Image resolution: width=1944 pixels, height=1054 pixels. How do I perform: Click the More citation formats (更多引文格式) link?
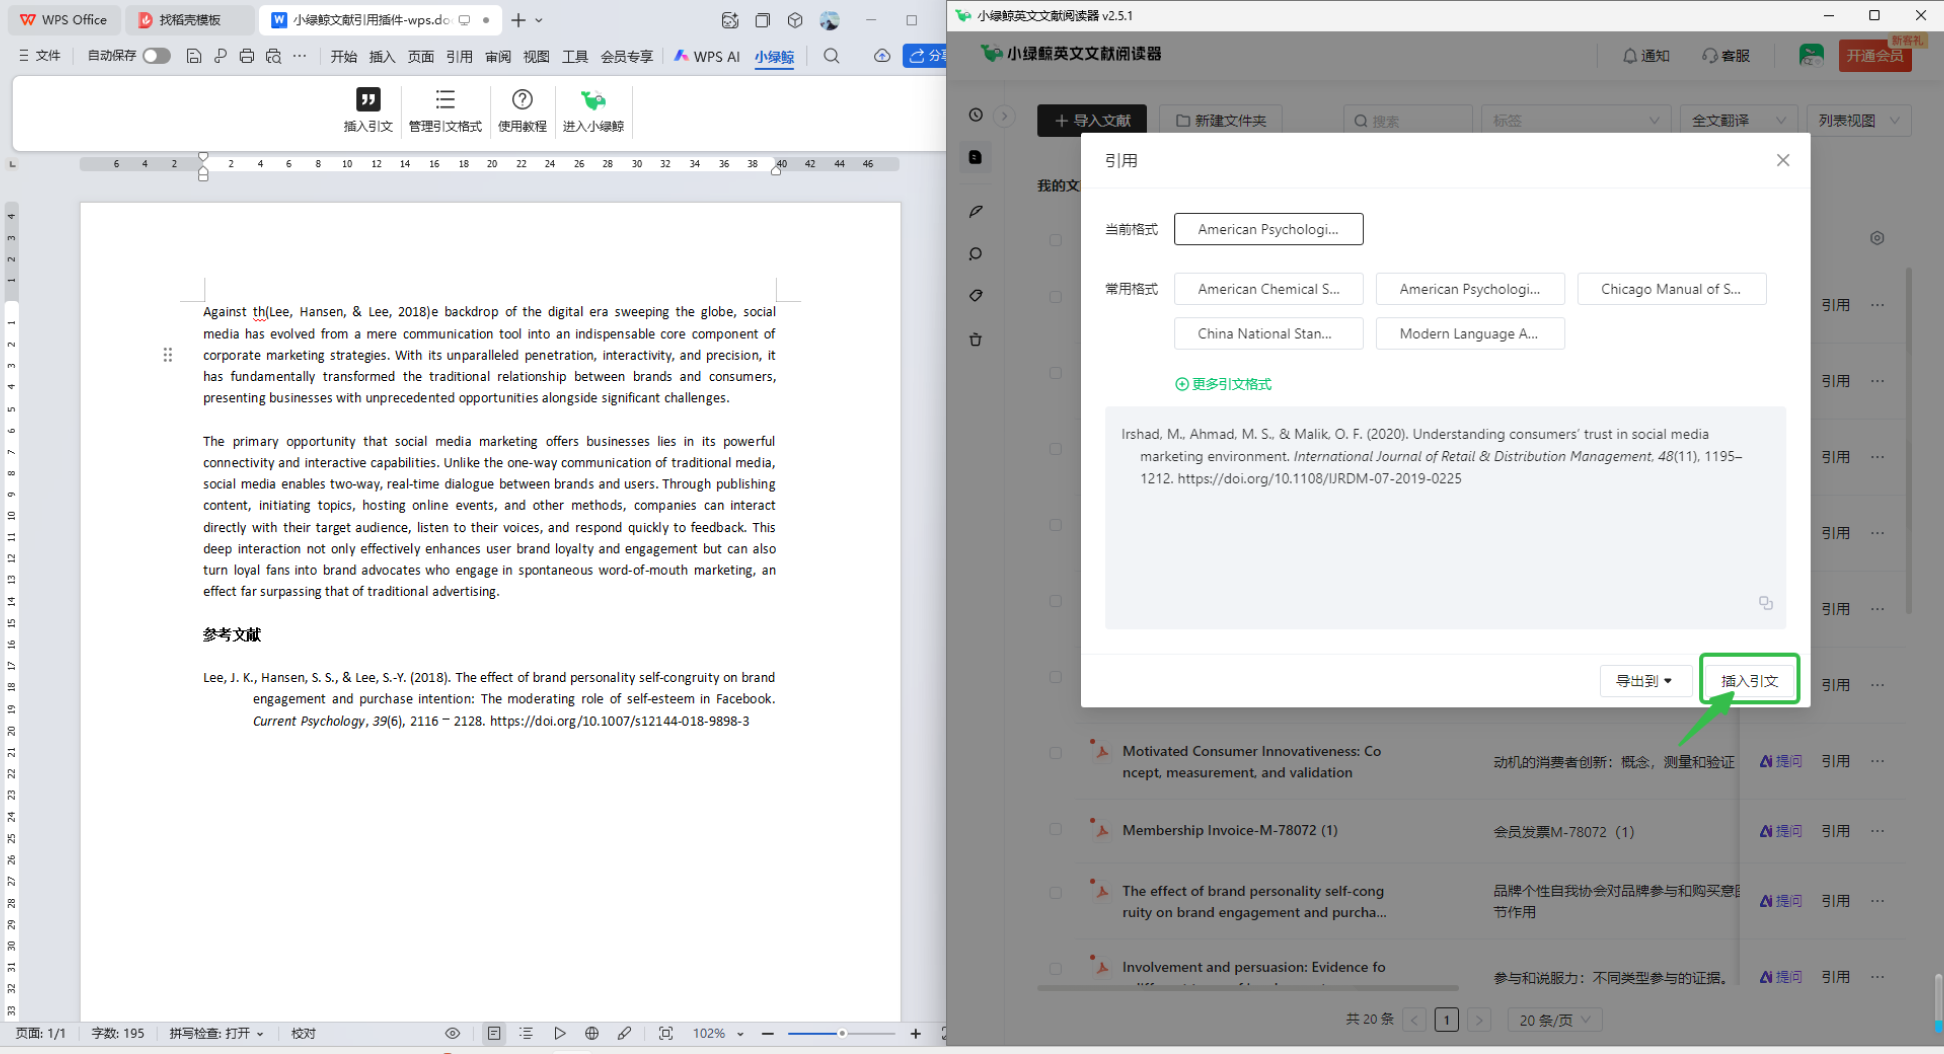tap(1223, 384)
